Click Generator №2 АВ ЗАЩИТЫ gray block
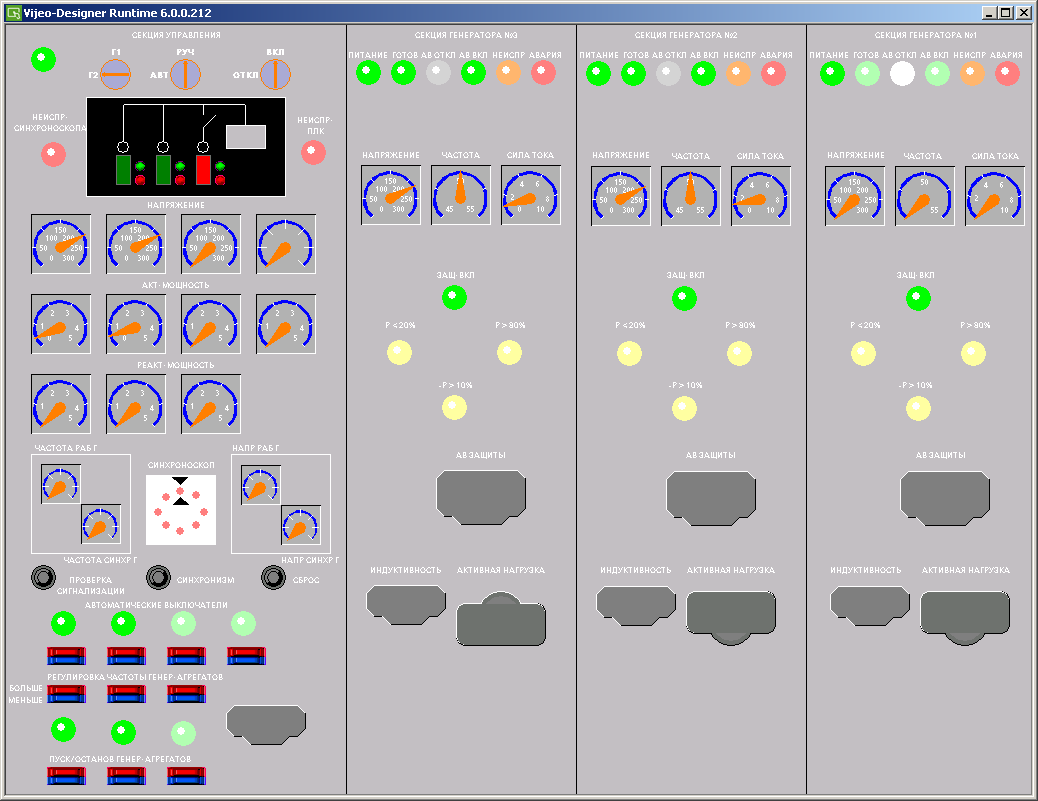1038x801 pixels. [711, 497]
